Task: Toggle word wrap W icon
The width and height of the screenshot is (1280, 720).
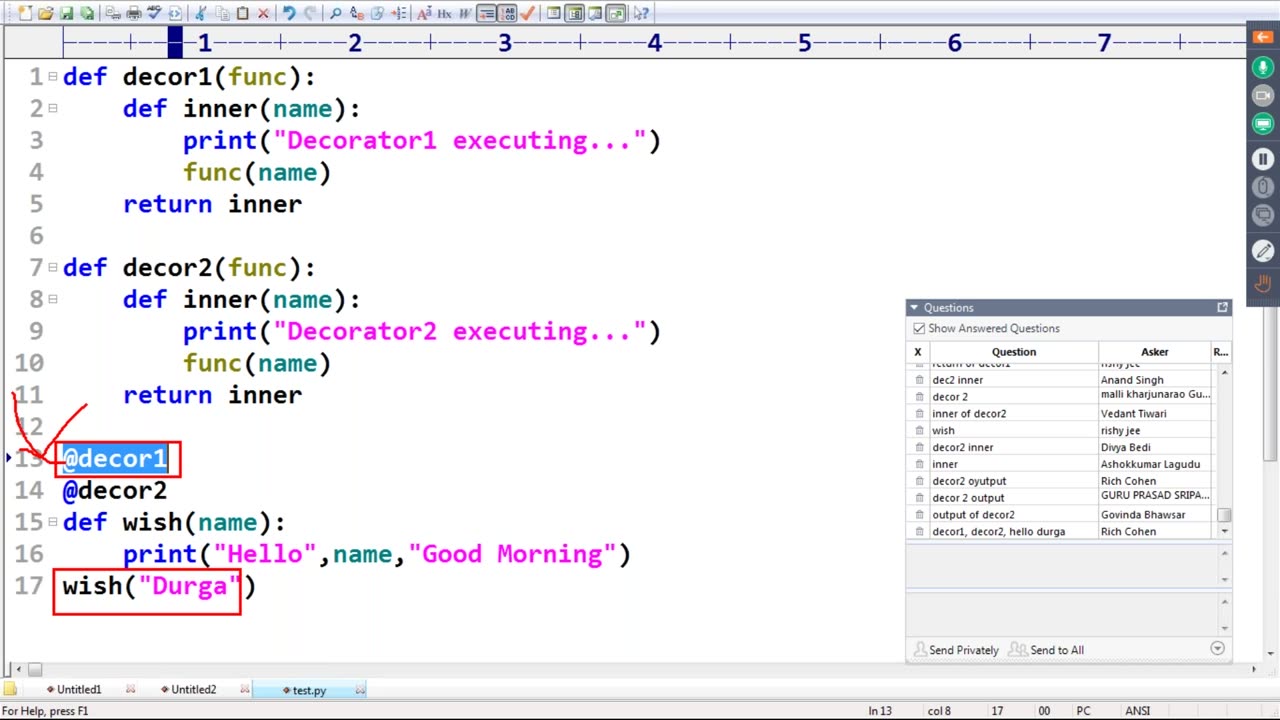Action: pyautogui.click(x=465, y=13)
